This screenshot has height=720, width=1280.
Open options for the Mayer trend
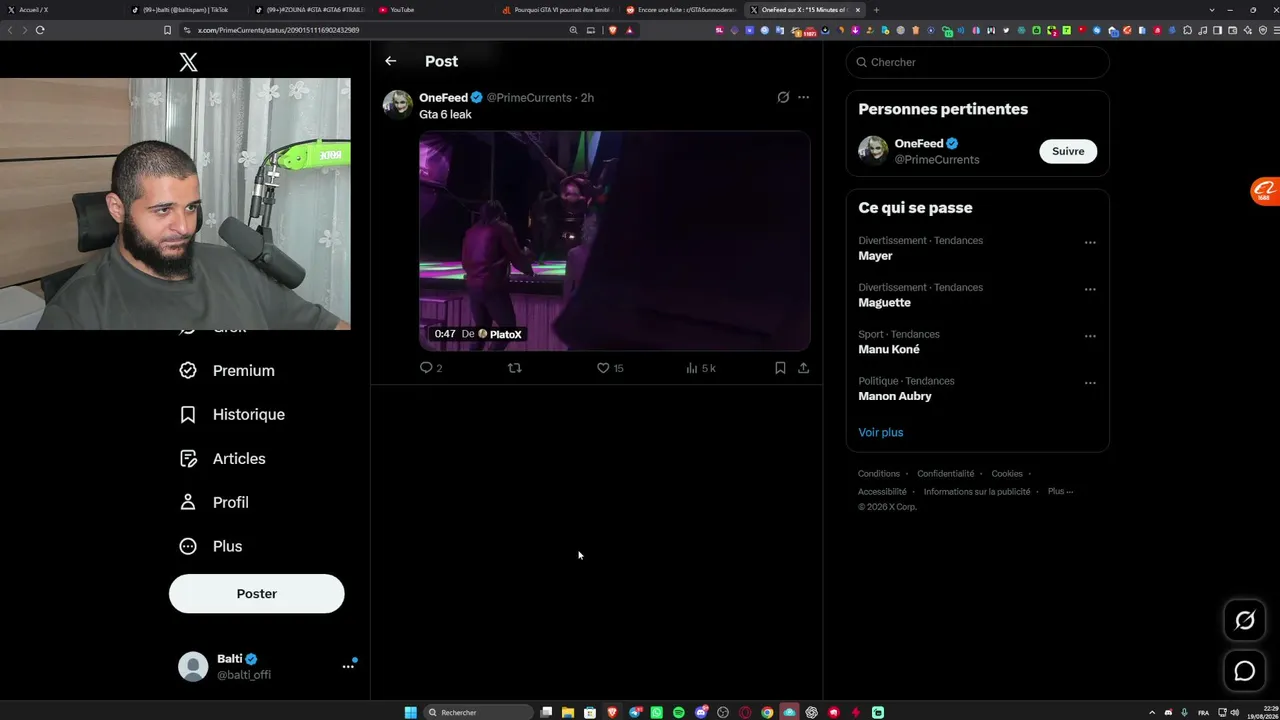[x=1090, y=242]
